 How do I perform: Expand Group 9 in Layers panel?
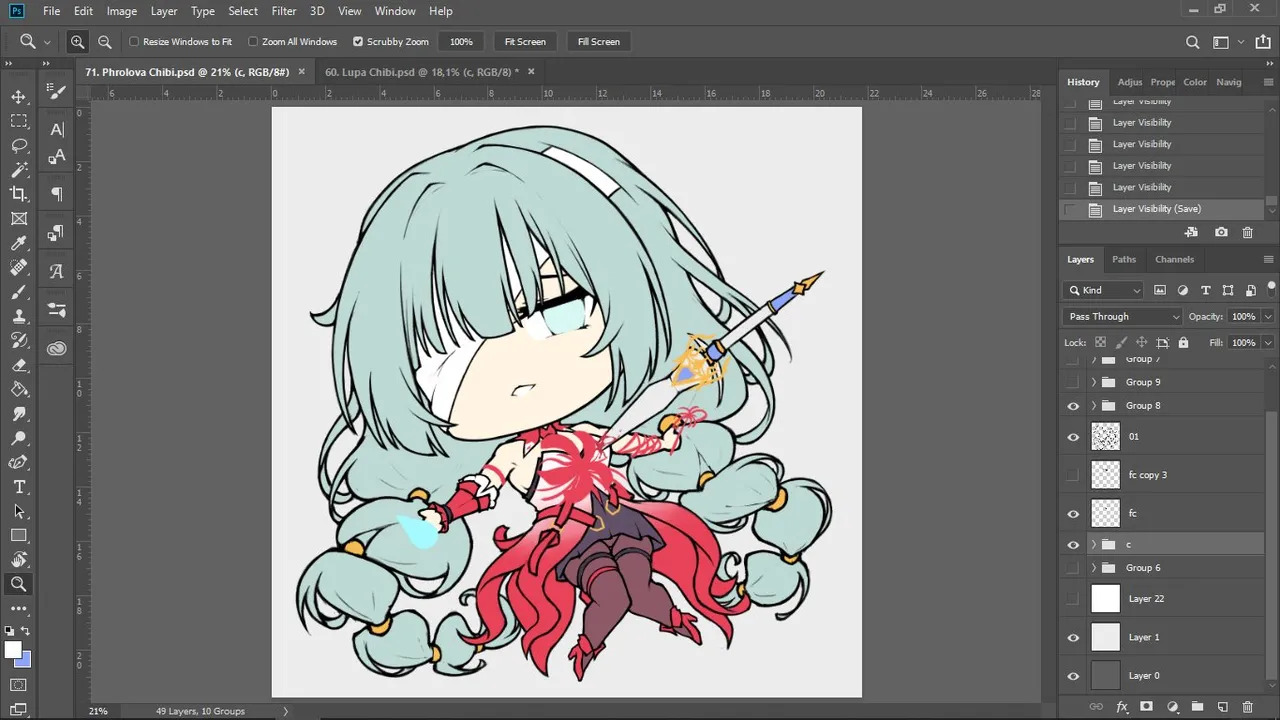tap(1094, 382)
